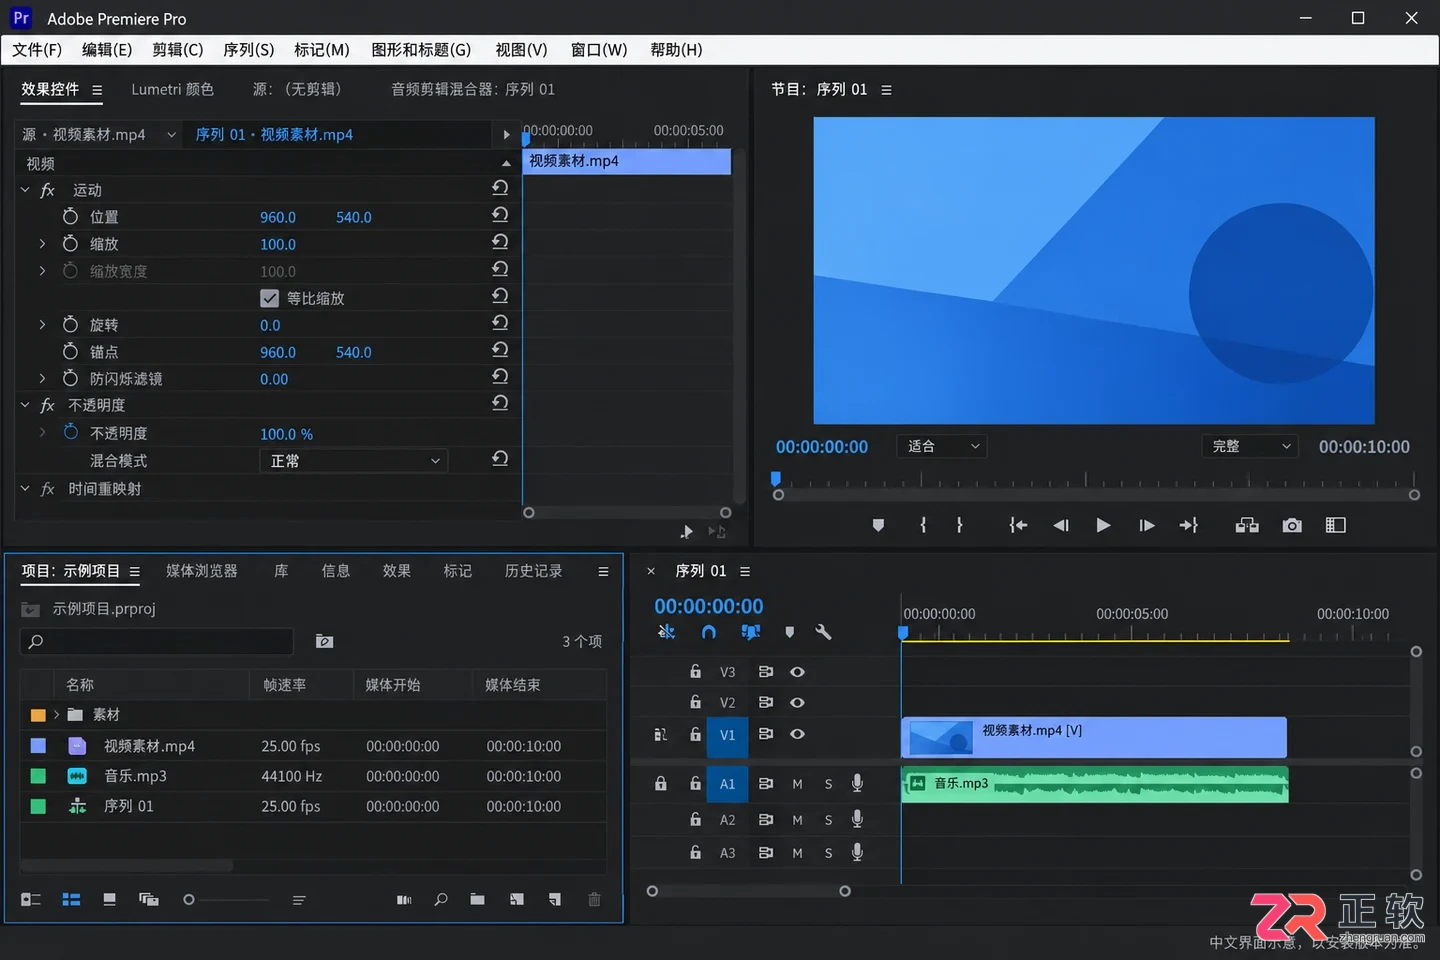Image resolution: width=1440 pixels, height=960 pixels.
Task: Delete selected item with trash icon
Action: 594,900
